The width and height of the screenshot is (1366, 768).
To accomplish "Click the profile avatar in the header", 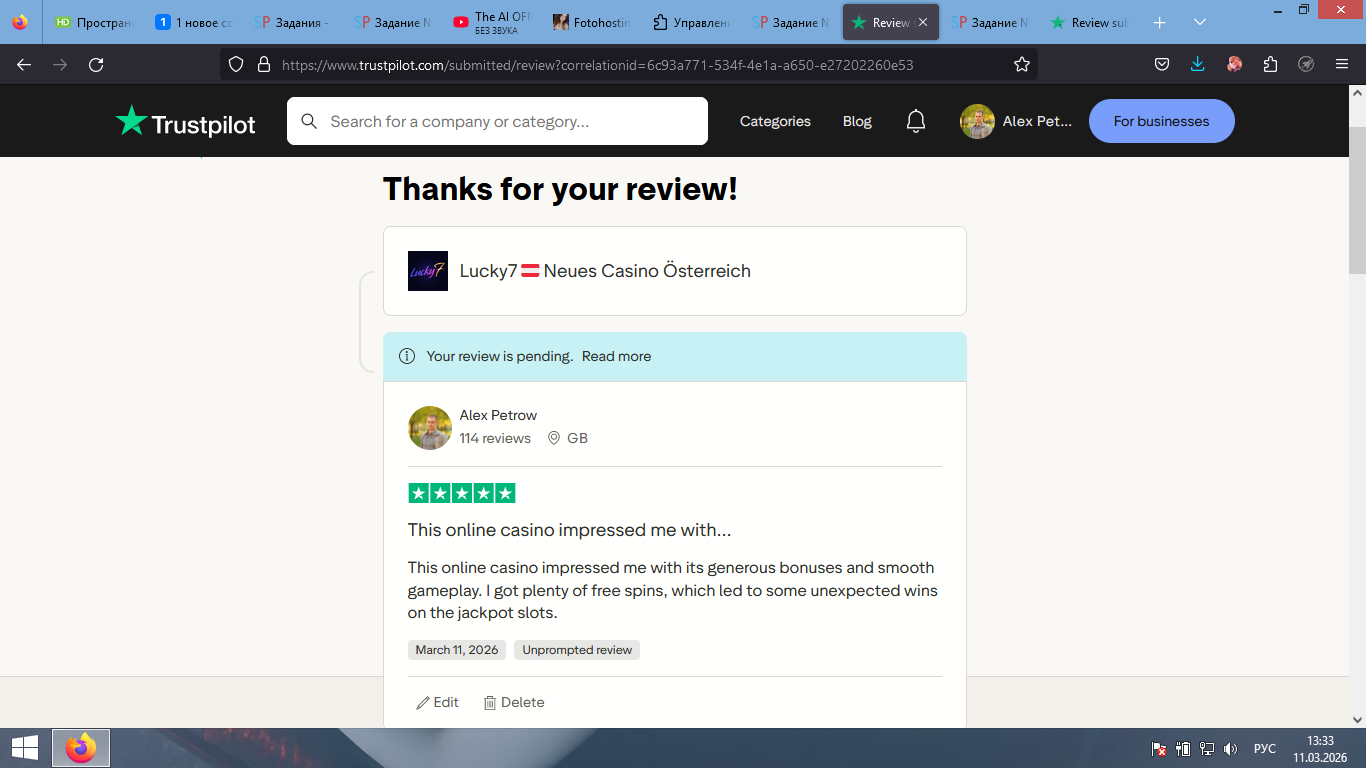I will 977,121.
